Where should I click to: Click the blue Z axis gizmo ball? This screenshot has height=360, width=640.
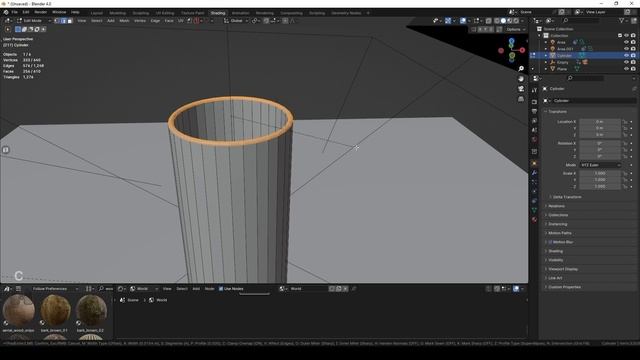point(511,41)
